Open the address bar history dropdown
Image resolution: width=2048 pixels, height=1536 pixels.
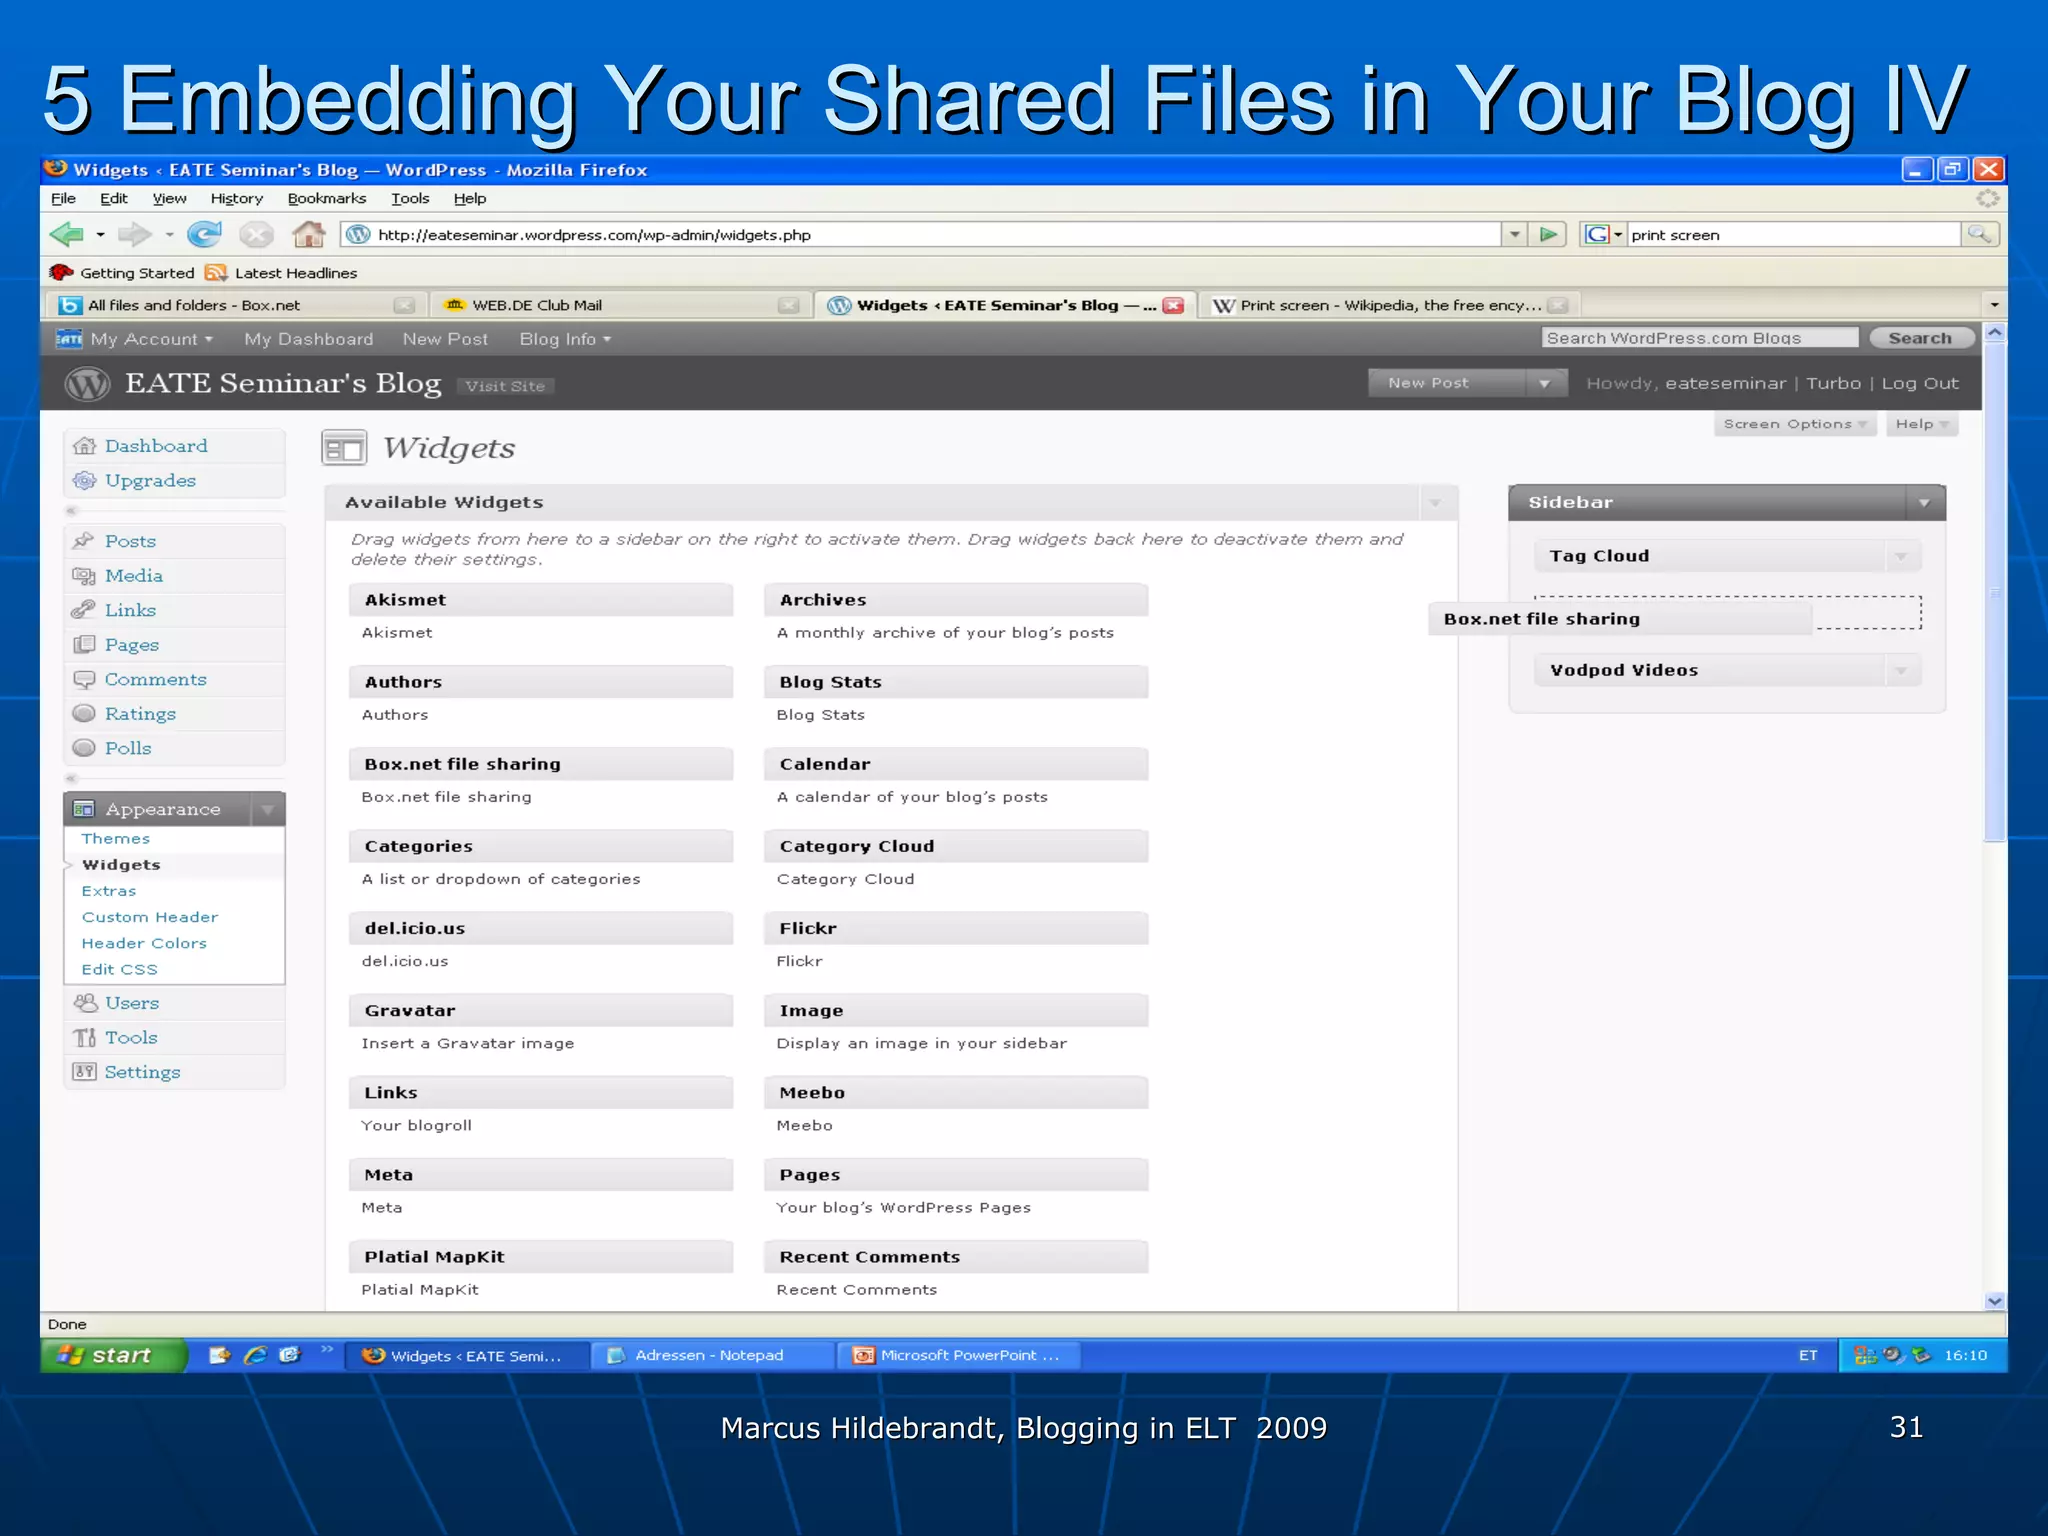(1514, 235)
